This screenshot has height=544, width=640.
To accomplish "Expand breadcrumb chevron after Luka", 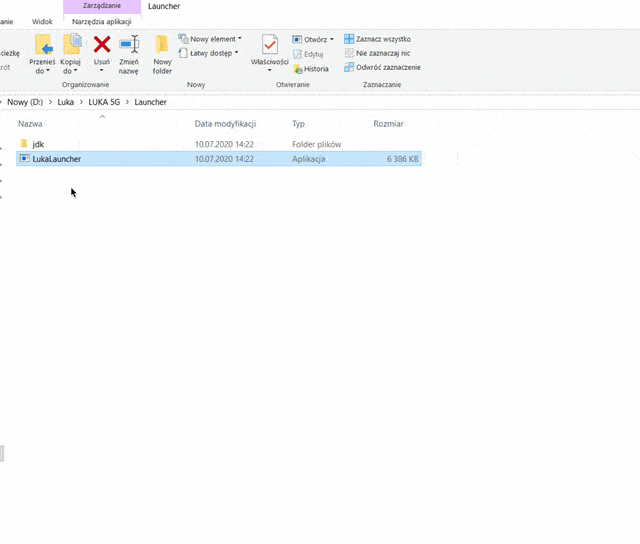I will tap(81, 102).
